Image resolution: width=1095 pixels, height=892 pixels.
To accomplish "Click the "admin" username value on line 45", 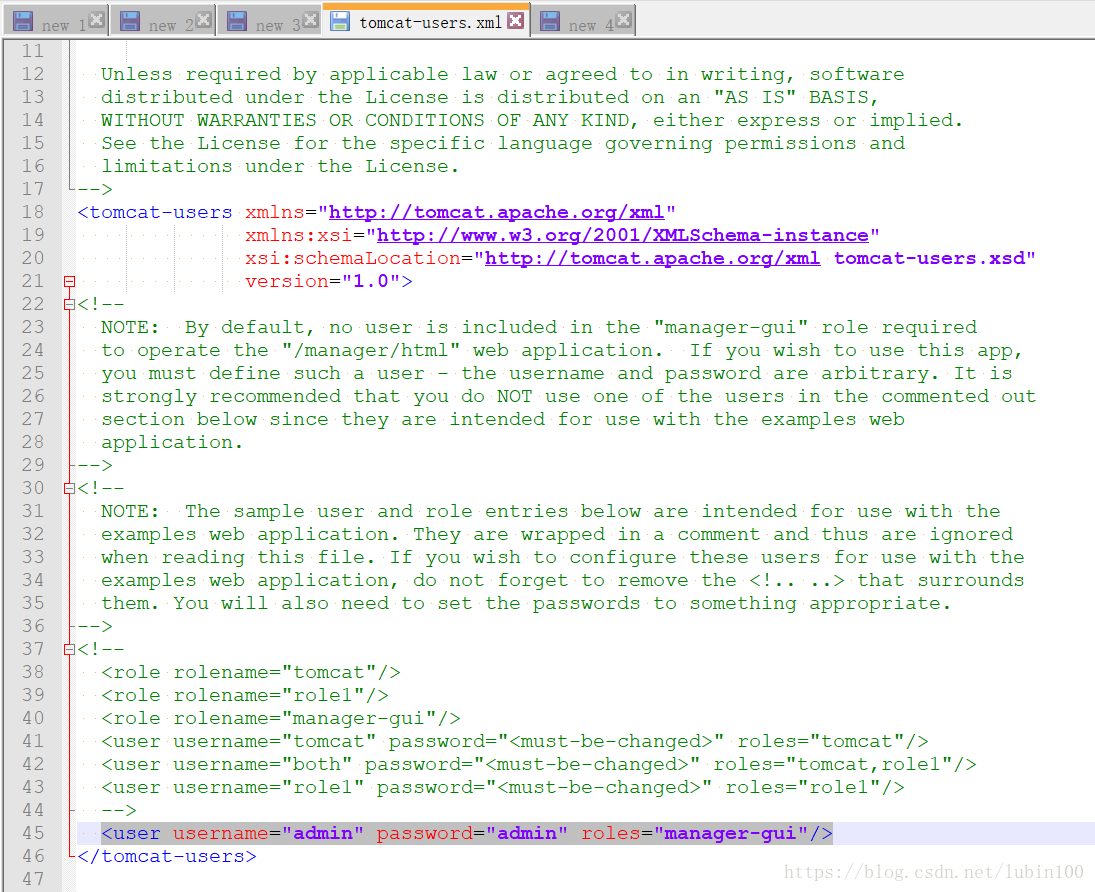I will (x=323, y=833).
